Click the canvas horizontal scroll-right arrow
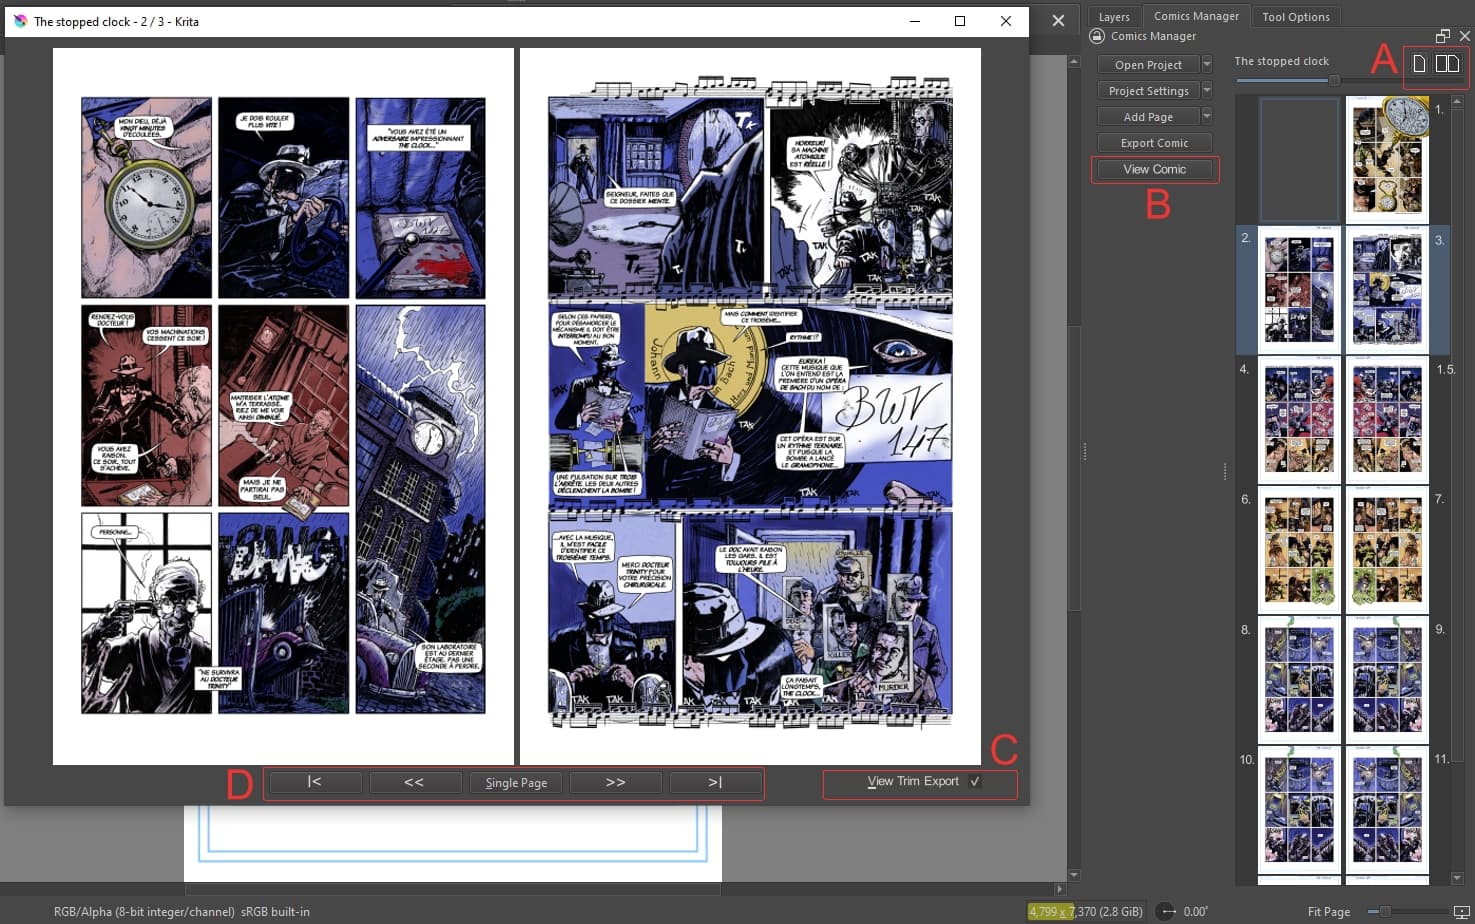1475x924 pixels. tap(1060, 888)
